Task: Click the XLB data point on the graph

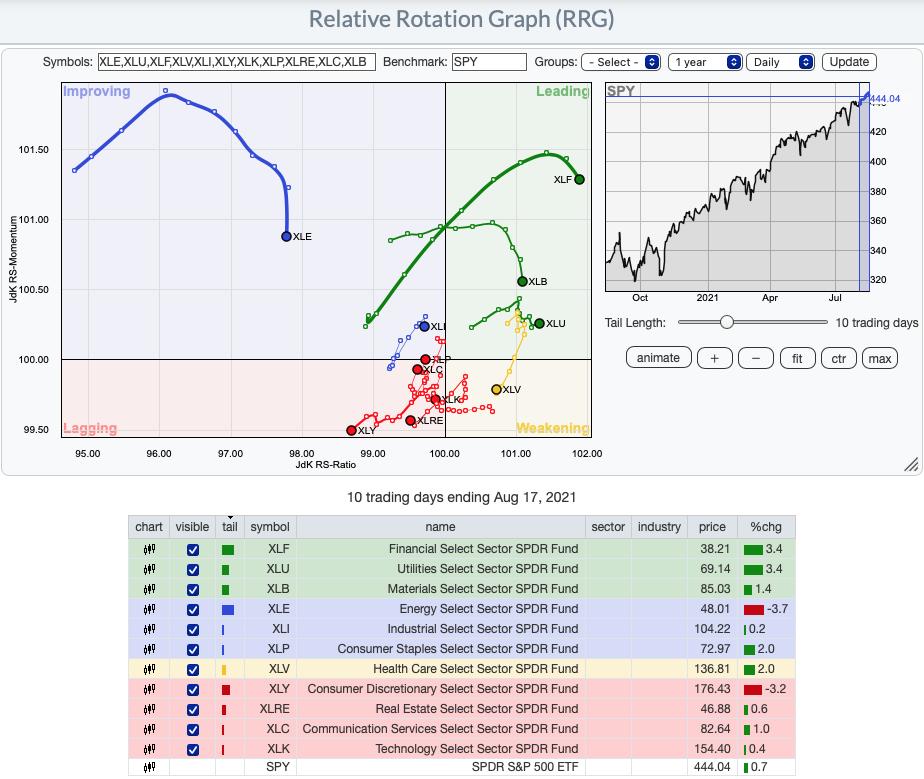Action: pyautogui.click(x=522, y=282)
